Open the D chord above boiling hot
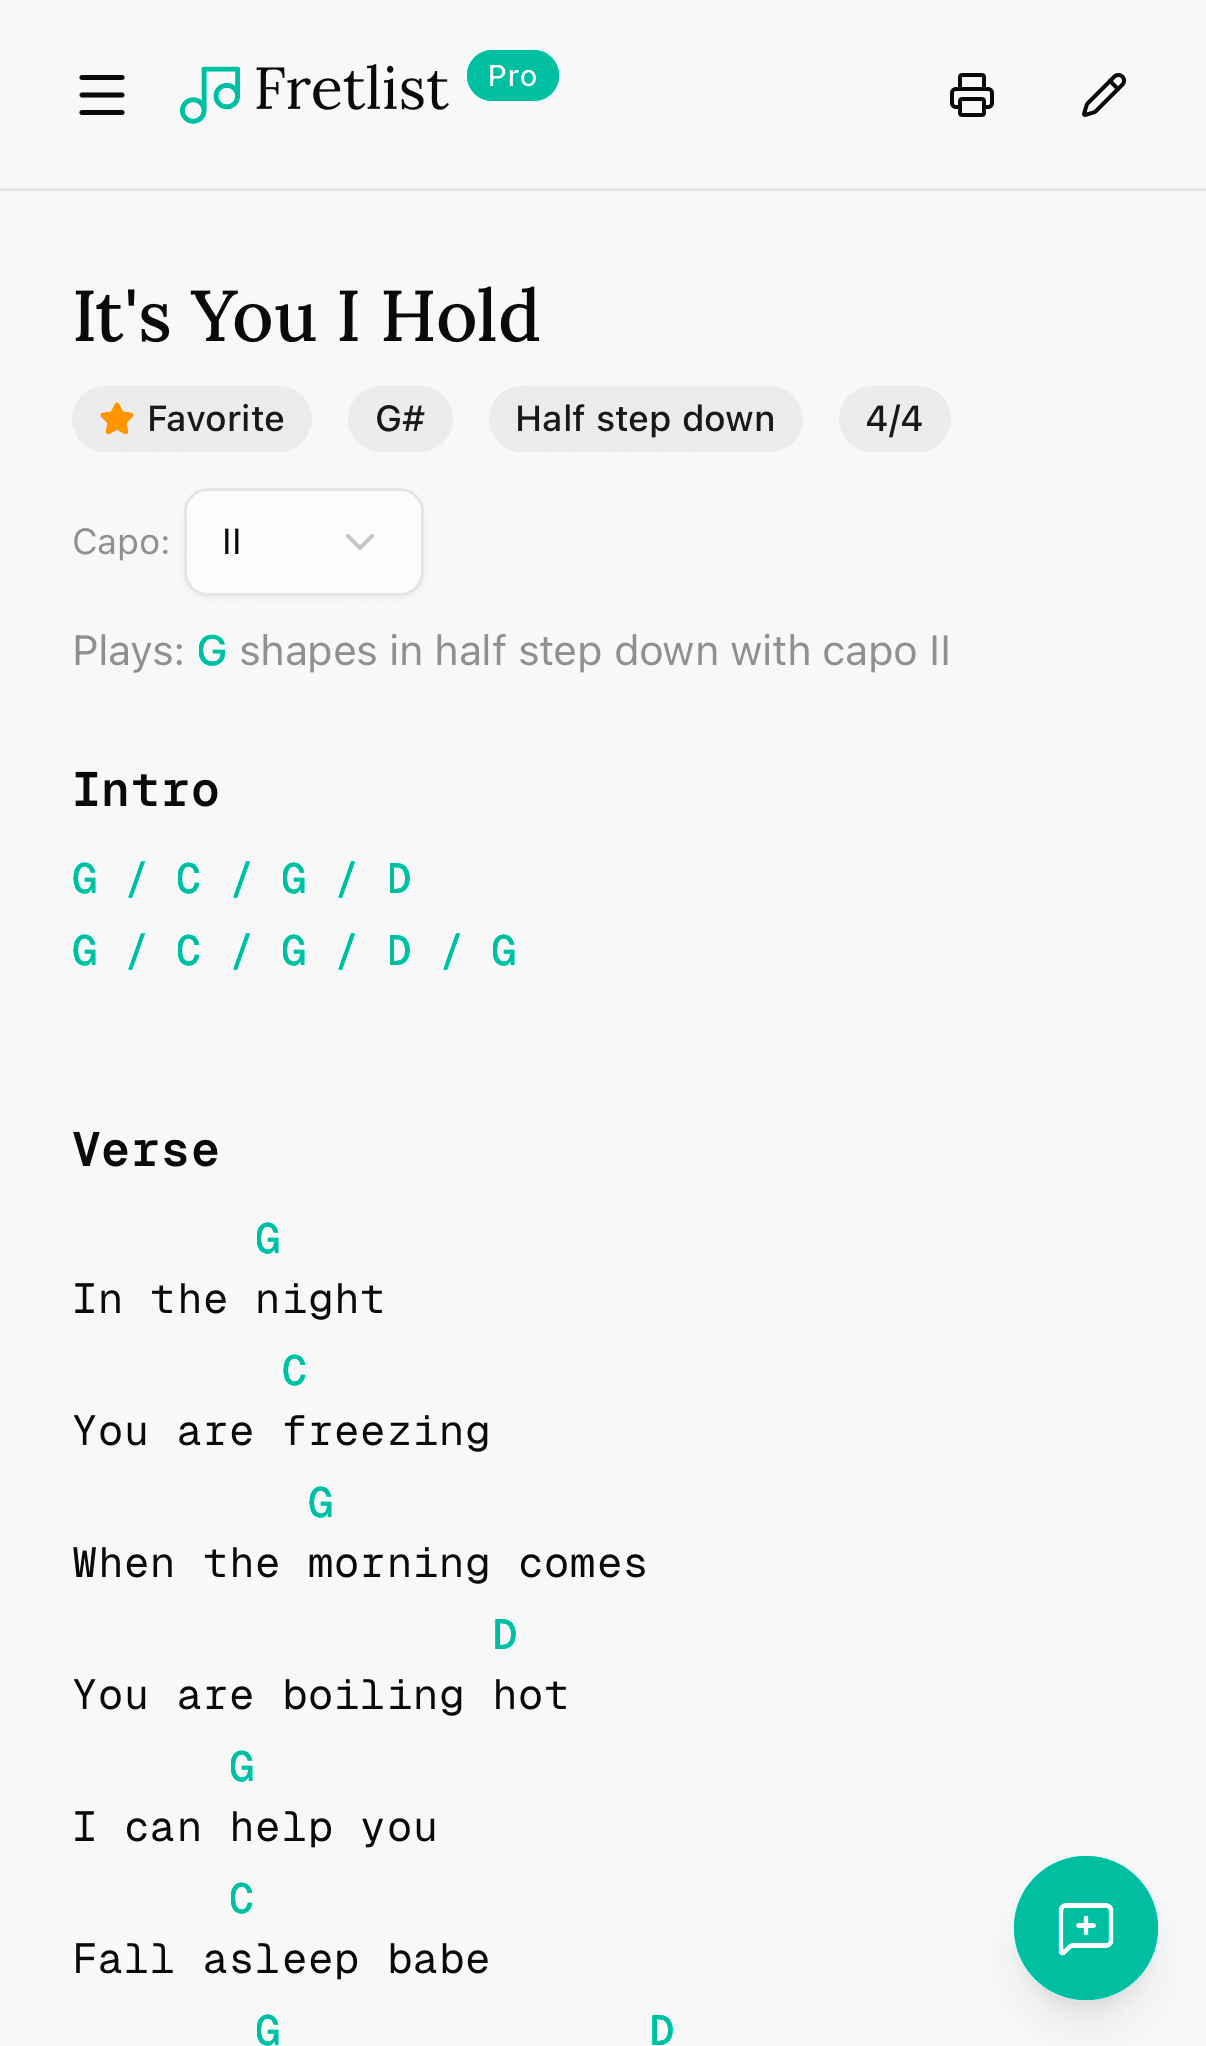This screenshot has height=2046, width=1206. [x=503, y=1633]
